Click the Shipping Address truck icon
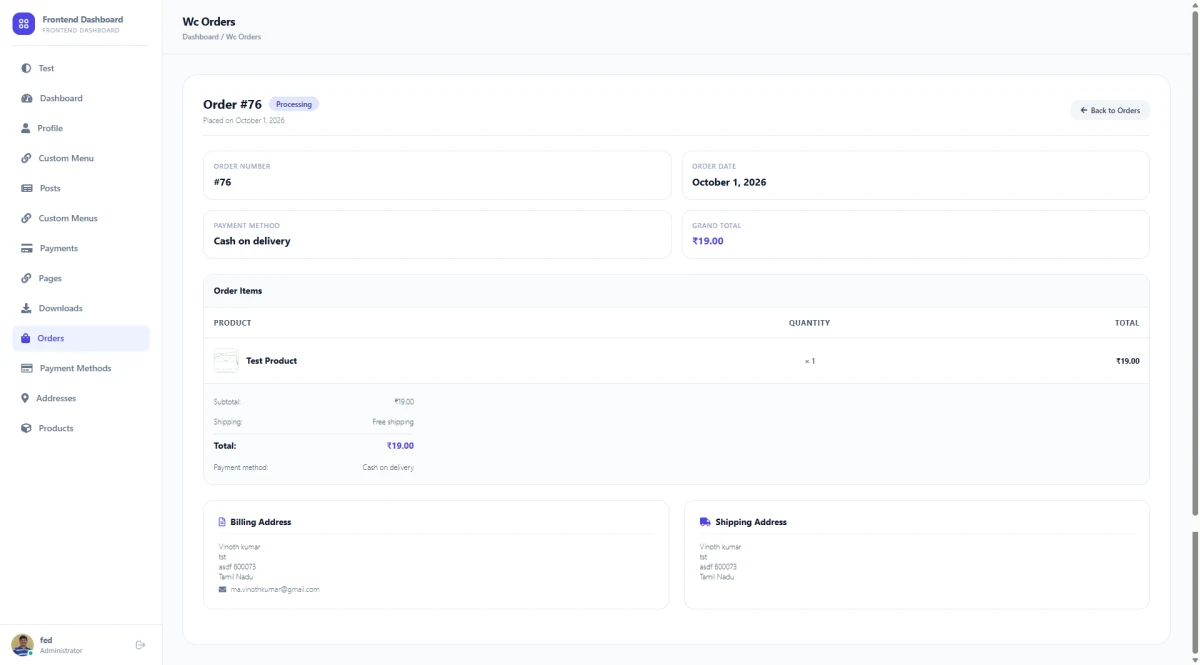Screen dimensions: 1200x665 pos(705,522)
